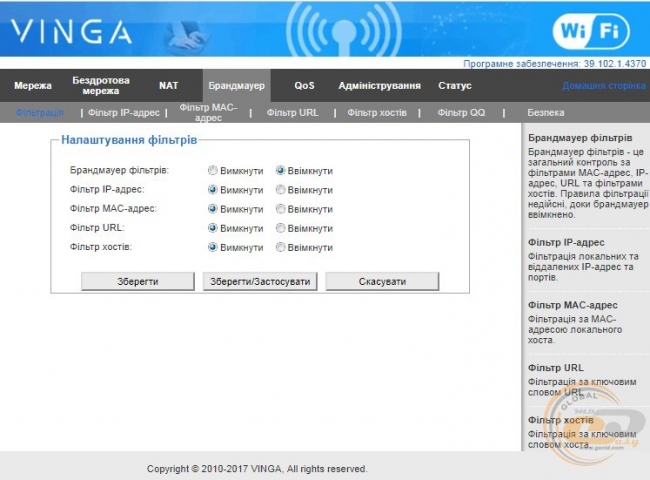Viewport: 650px width, 480px height.
Task: Click firmware version text 39.102.1.4370
Action: (615, 64)
